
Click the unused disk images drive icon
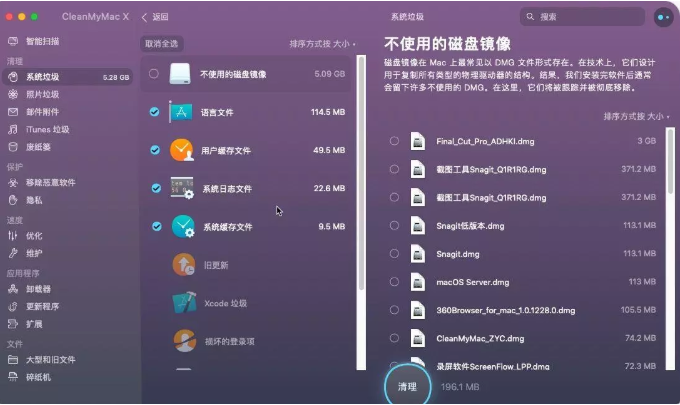click(x=180, y=74)
